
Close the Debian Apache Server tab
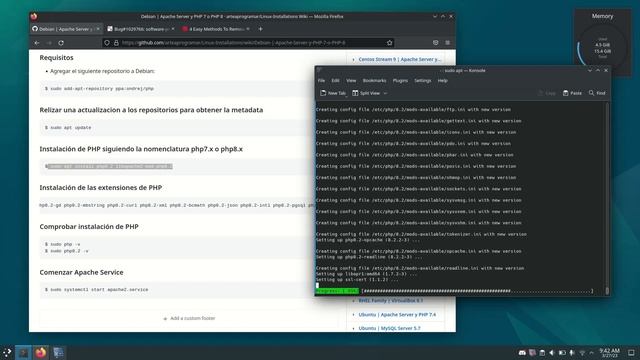click(98, 29)
